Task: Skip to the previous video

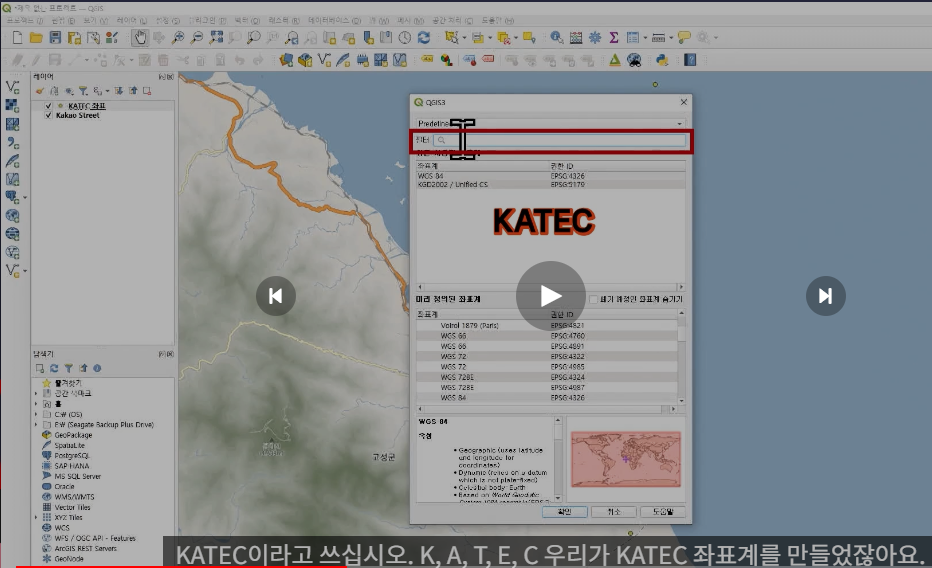Action: (x=276, y=296)
